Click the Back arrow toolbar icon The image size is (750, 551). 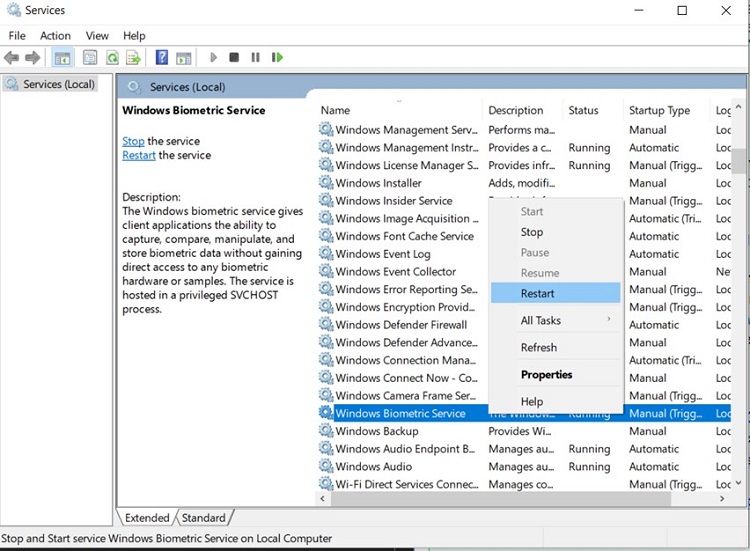click(x=12, y=58)
